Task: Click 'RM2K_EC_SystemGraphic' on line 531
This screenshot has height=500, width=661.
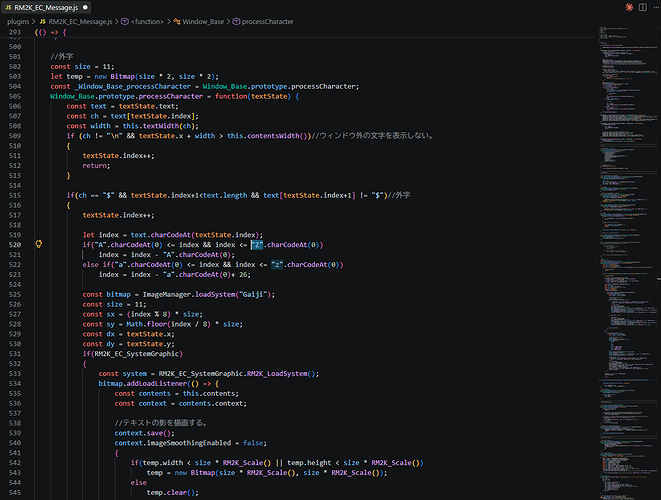Action: tap(137, 354)
